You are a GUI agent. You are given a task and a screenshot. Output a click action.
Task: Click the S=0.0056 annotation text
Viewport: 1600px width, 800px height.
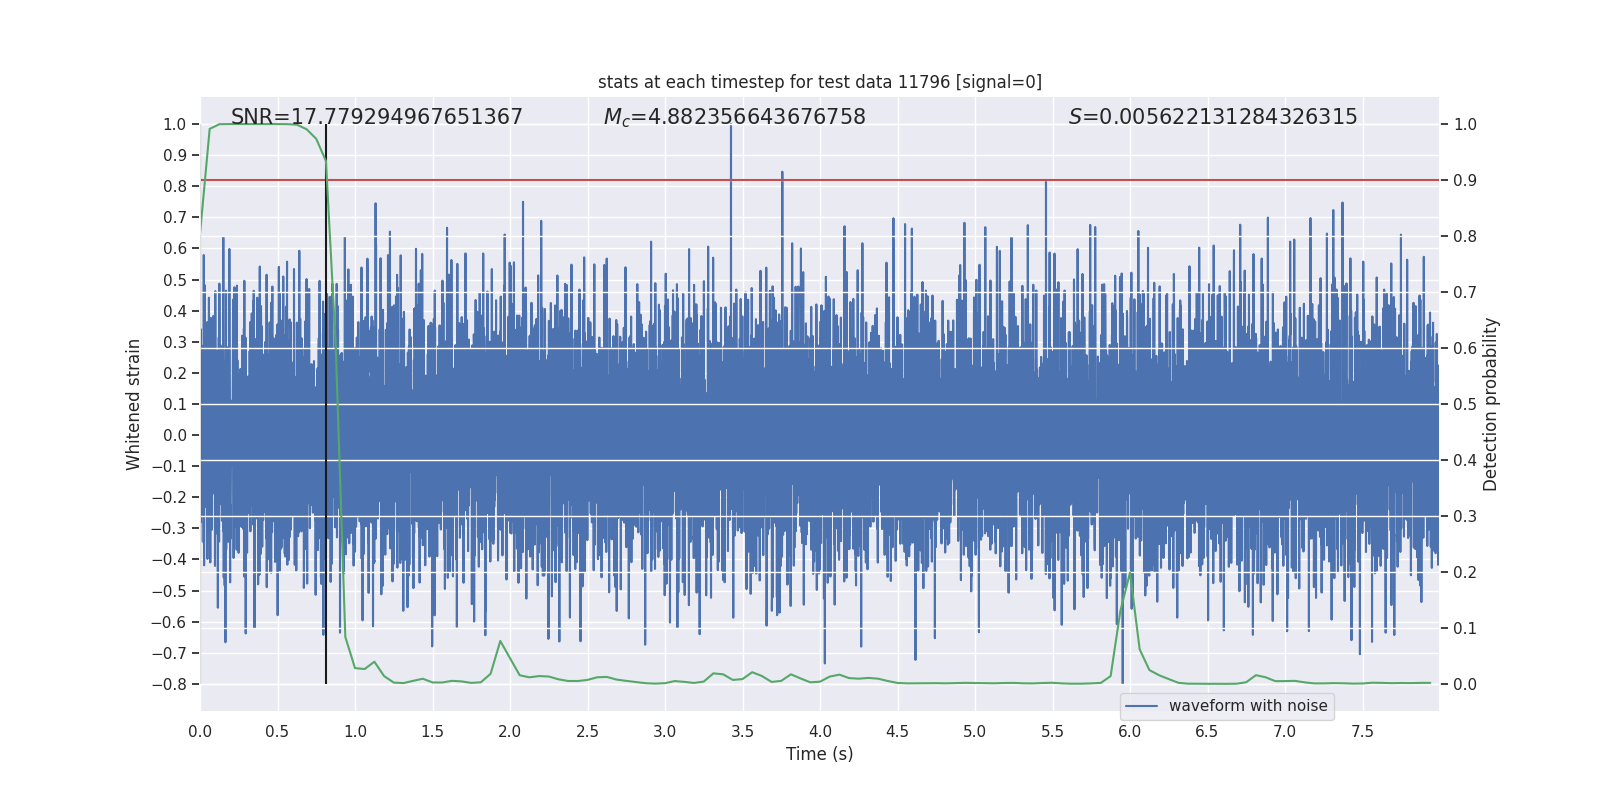(x=1212, y=117)
